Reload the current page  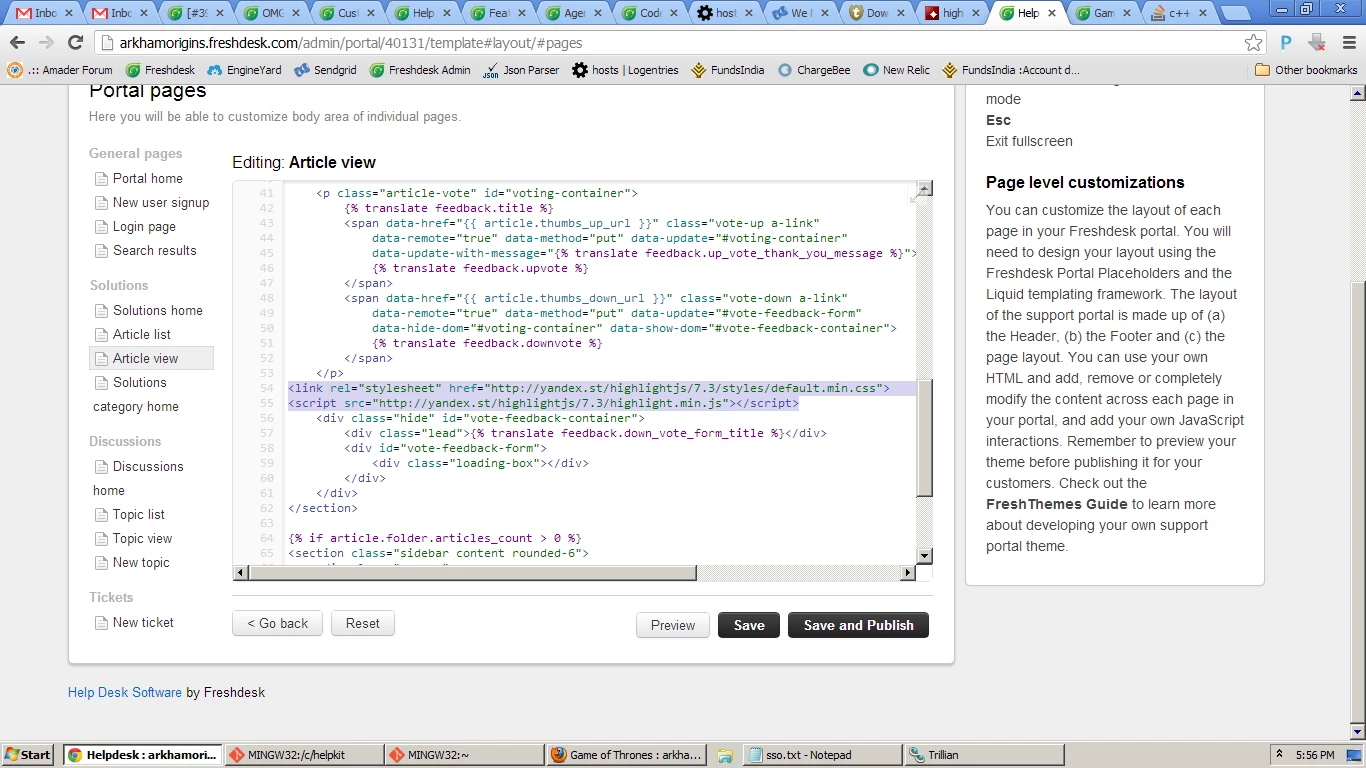pyautogui.click(x=75, y=43)
